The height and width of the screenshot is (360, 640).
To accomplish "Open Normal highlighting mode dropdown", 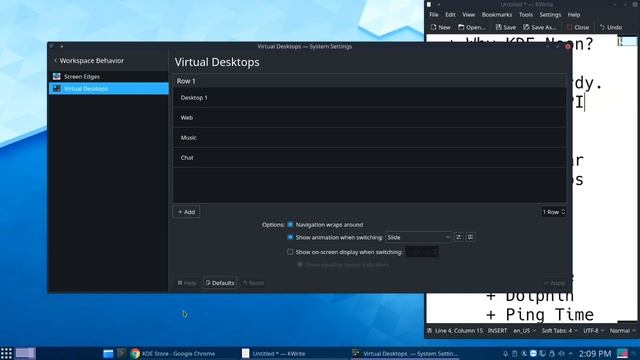I will pyautogui.click(x=622, y=331).
